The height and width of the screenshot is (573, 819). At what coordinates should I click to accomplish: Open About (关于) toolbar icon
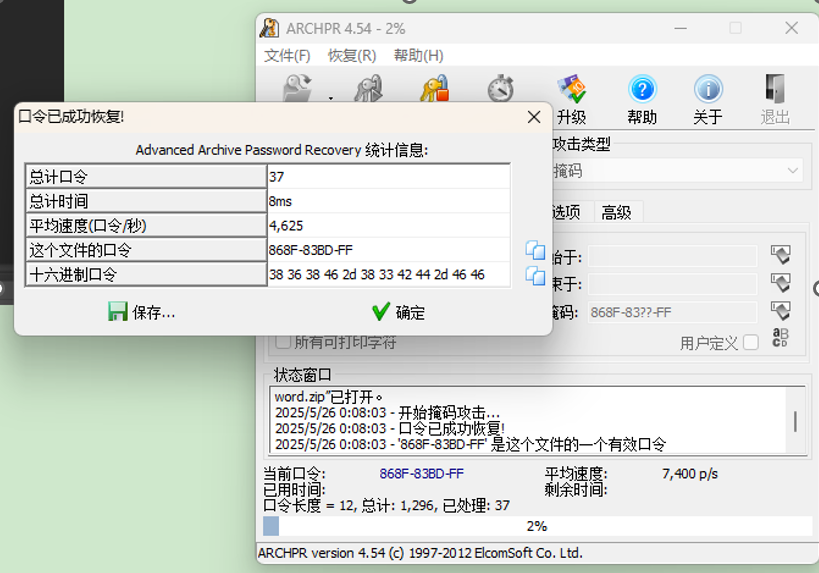pyautogui.click(x=708, y=89)
